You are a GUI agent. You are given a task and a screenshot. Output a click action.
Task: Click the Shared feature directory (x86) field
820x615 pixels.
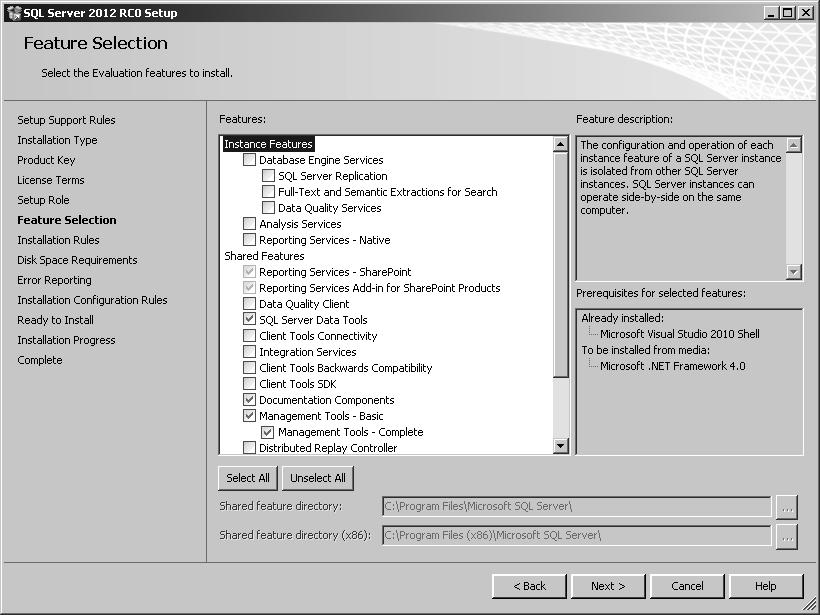[577, 536]
